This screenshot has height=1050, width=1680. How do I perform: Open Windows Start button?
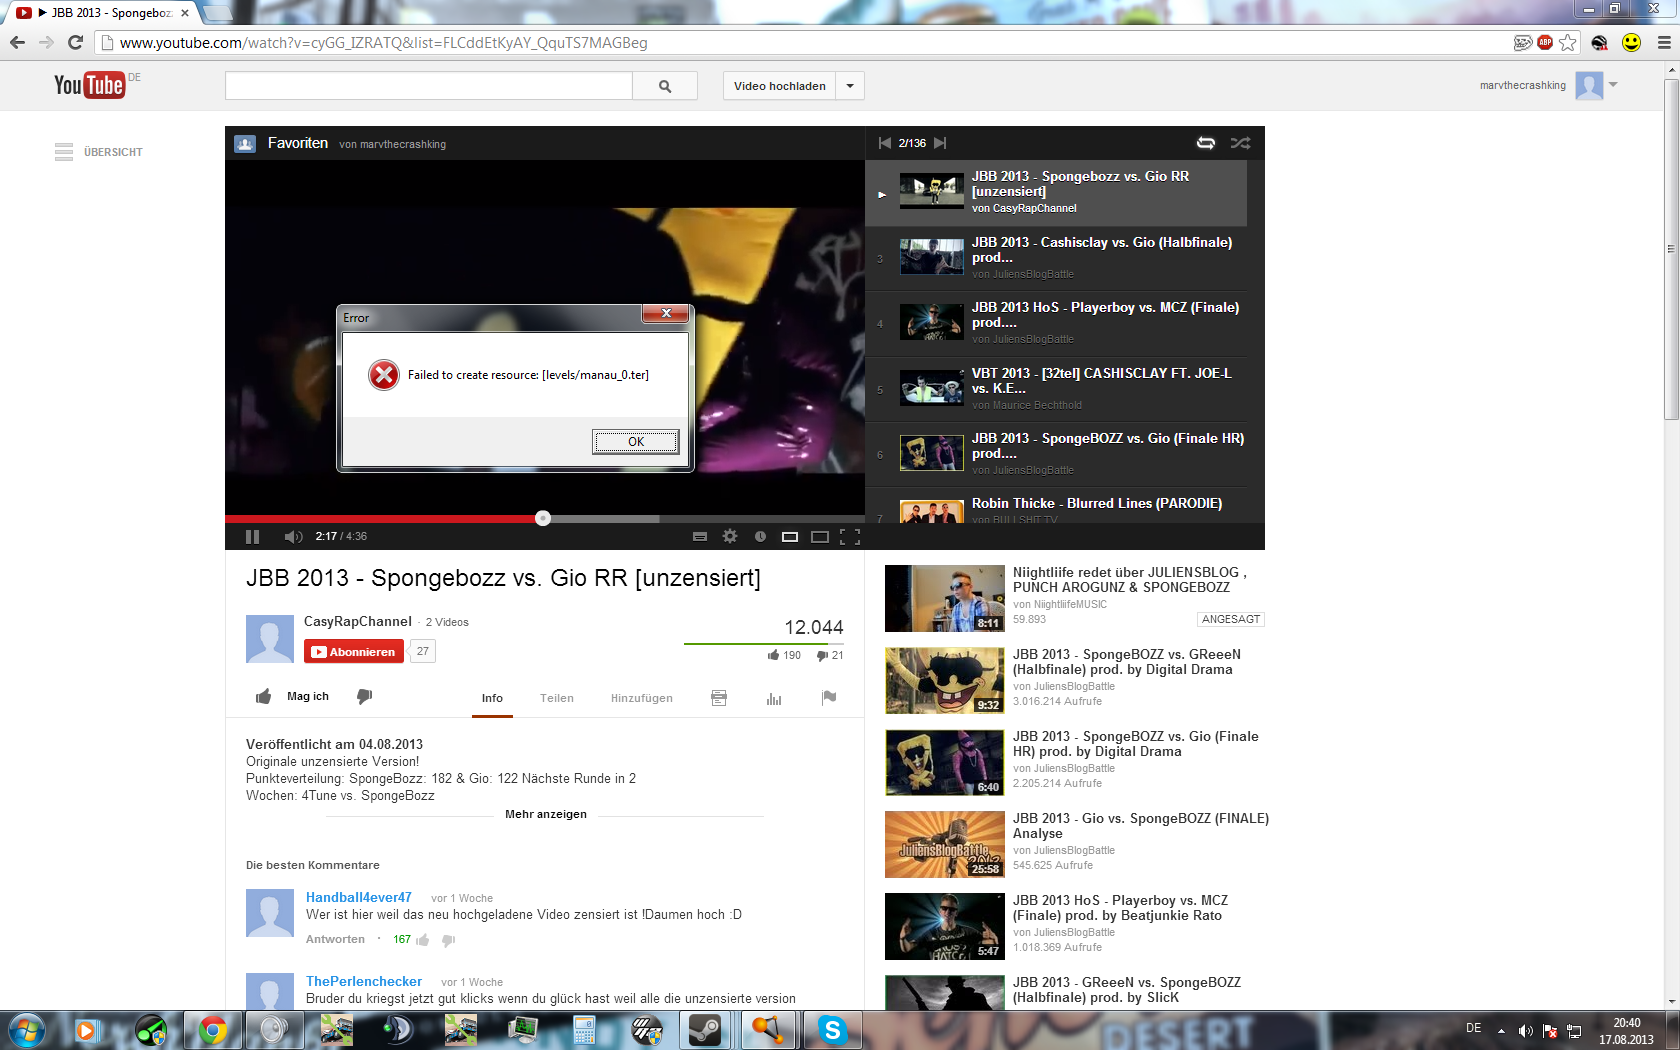point(26,1030)
